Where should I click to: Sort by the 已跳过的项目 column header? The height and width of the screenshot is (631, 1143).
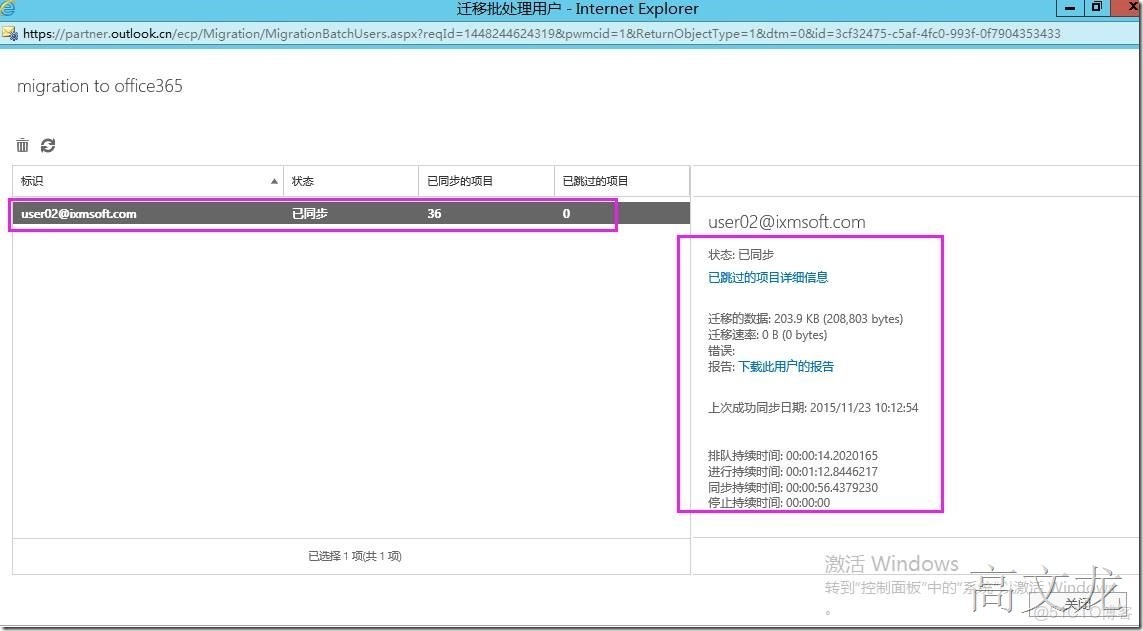click(596, 181)
